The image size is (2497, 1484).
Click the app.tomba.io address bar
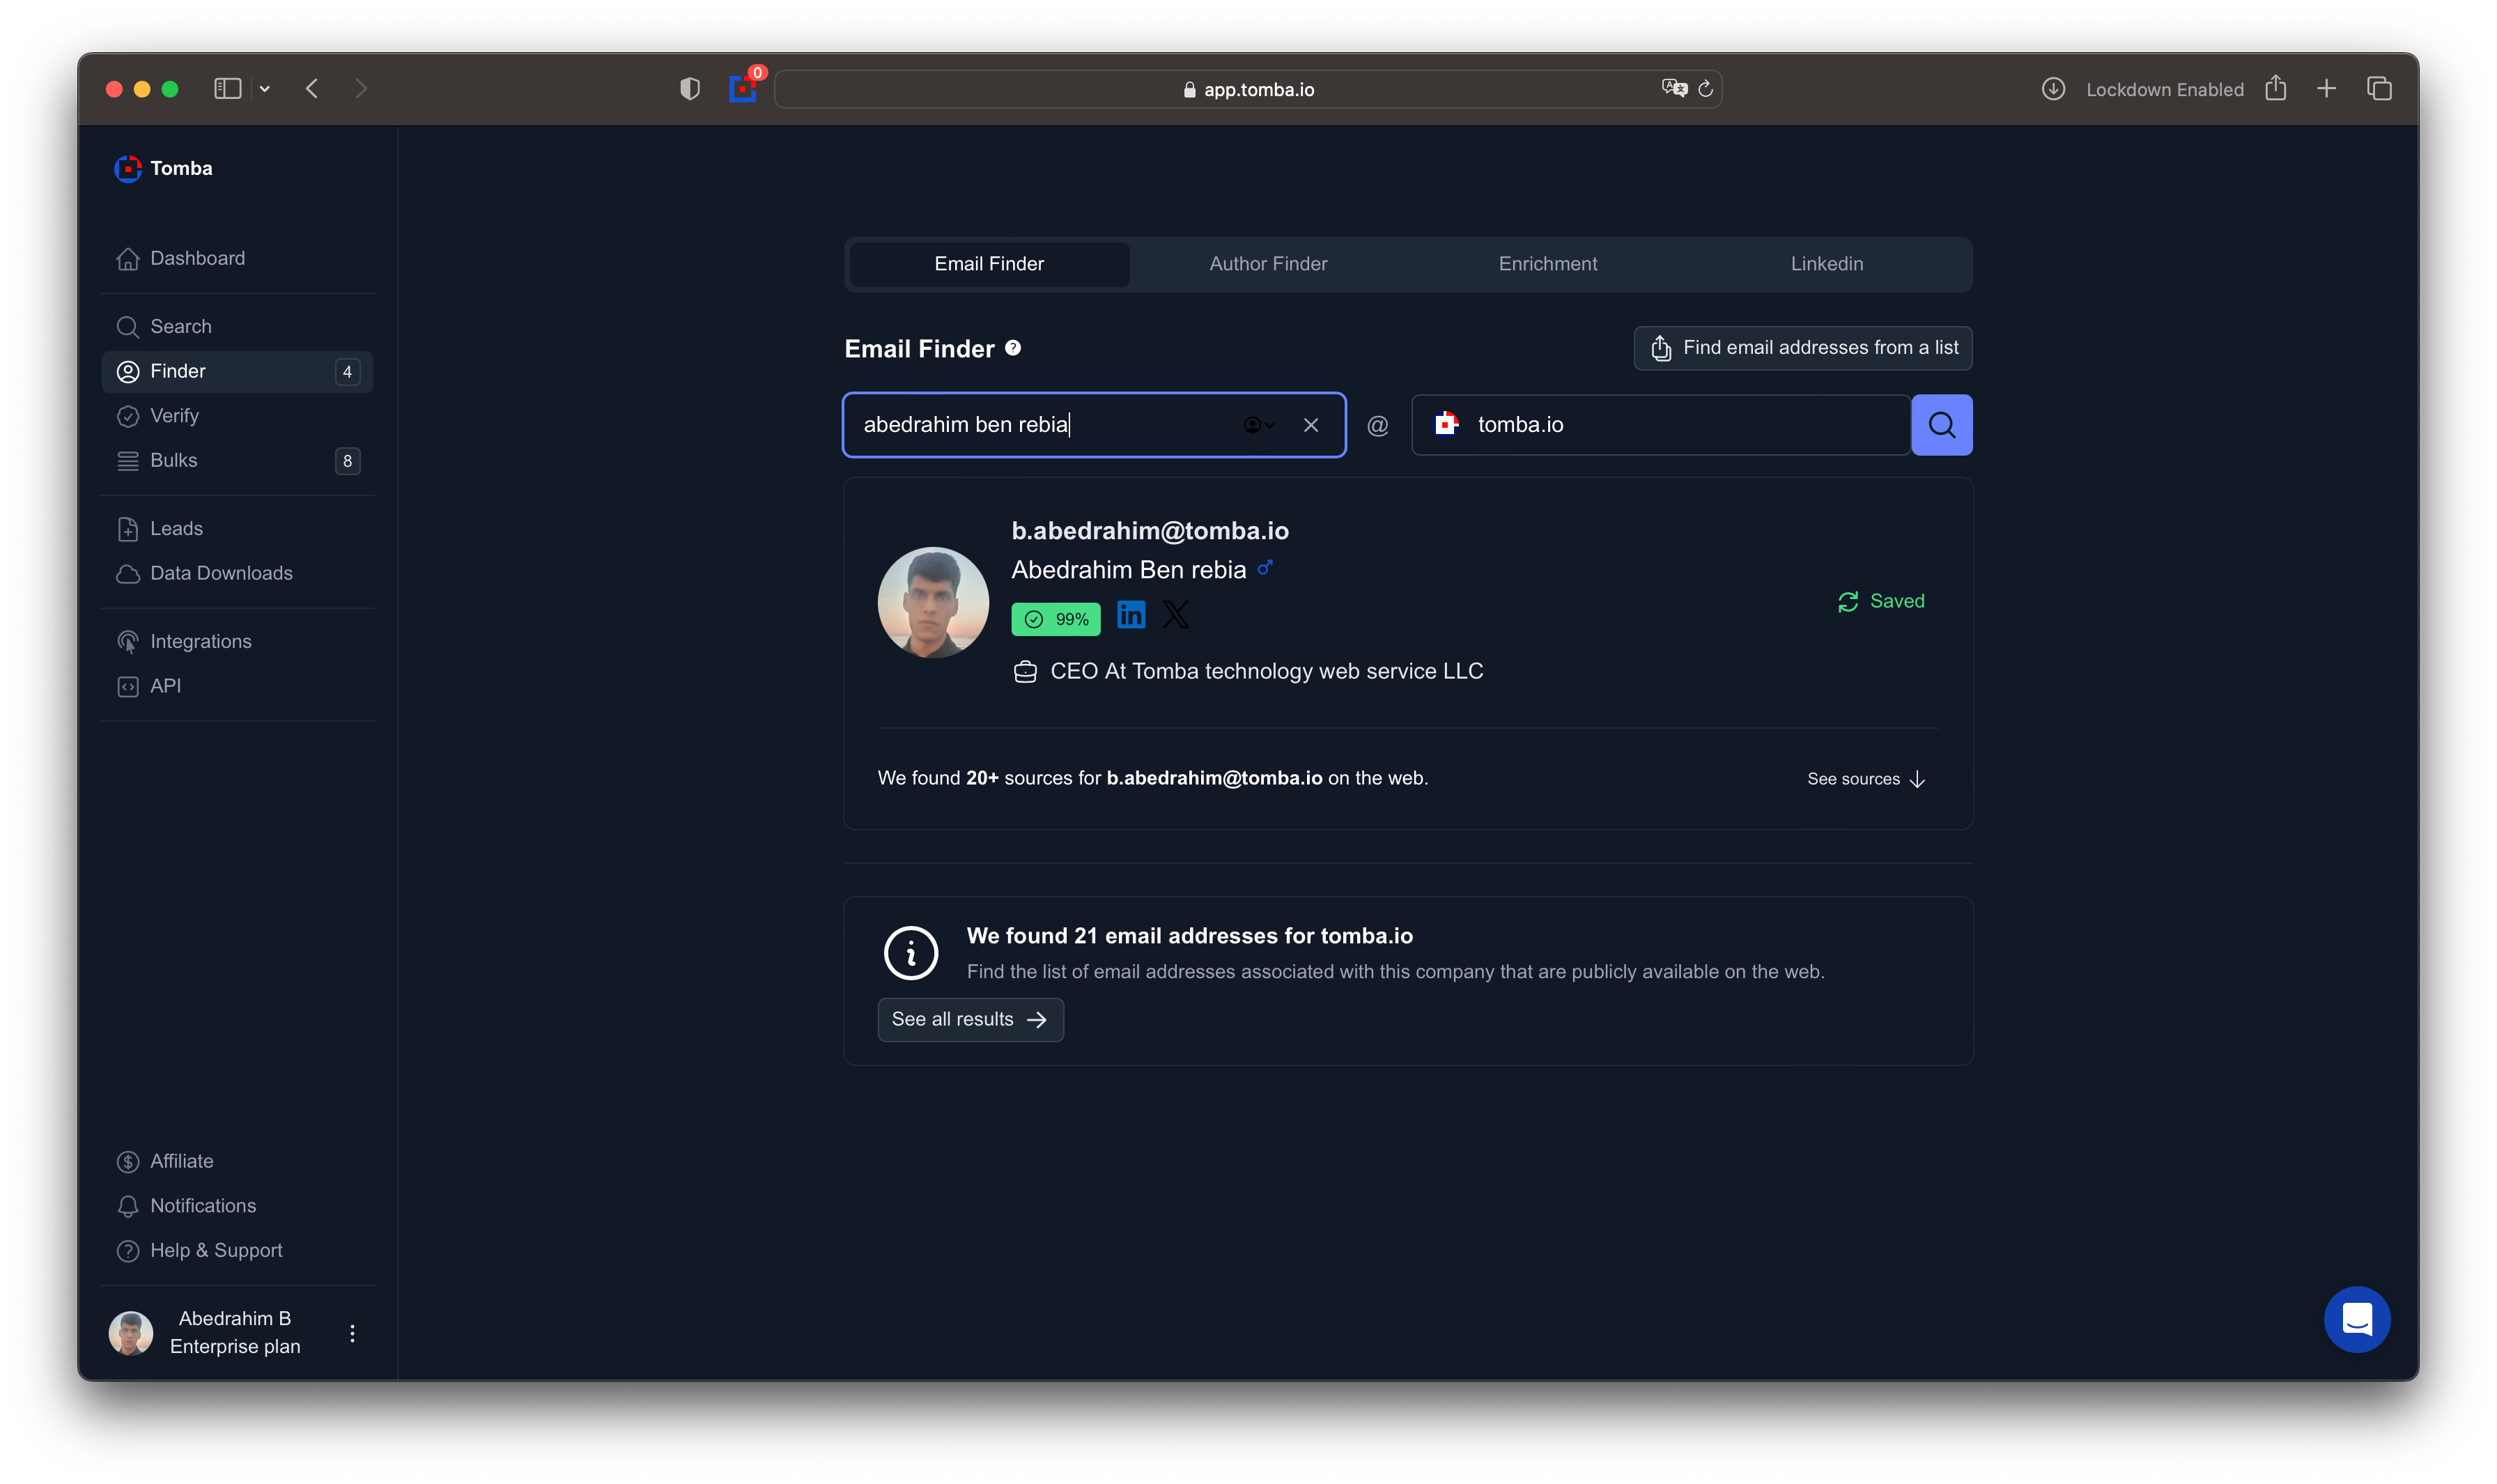tap(1248, 89)
